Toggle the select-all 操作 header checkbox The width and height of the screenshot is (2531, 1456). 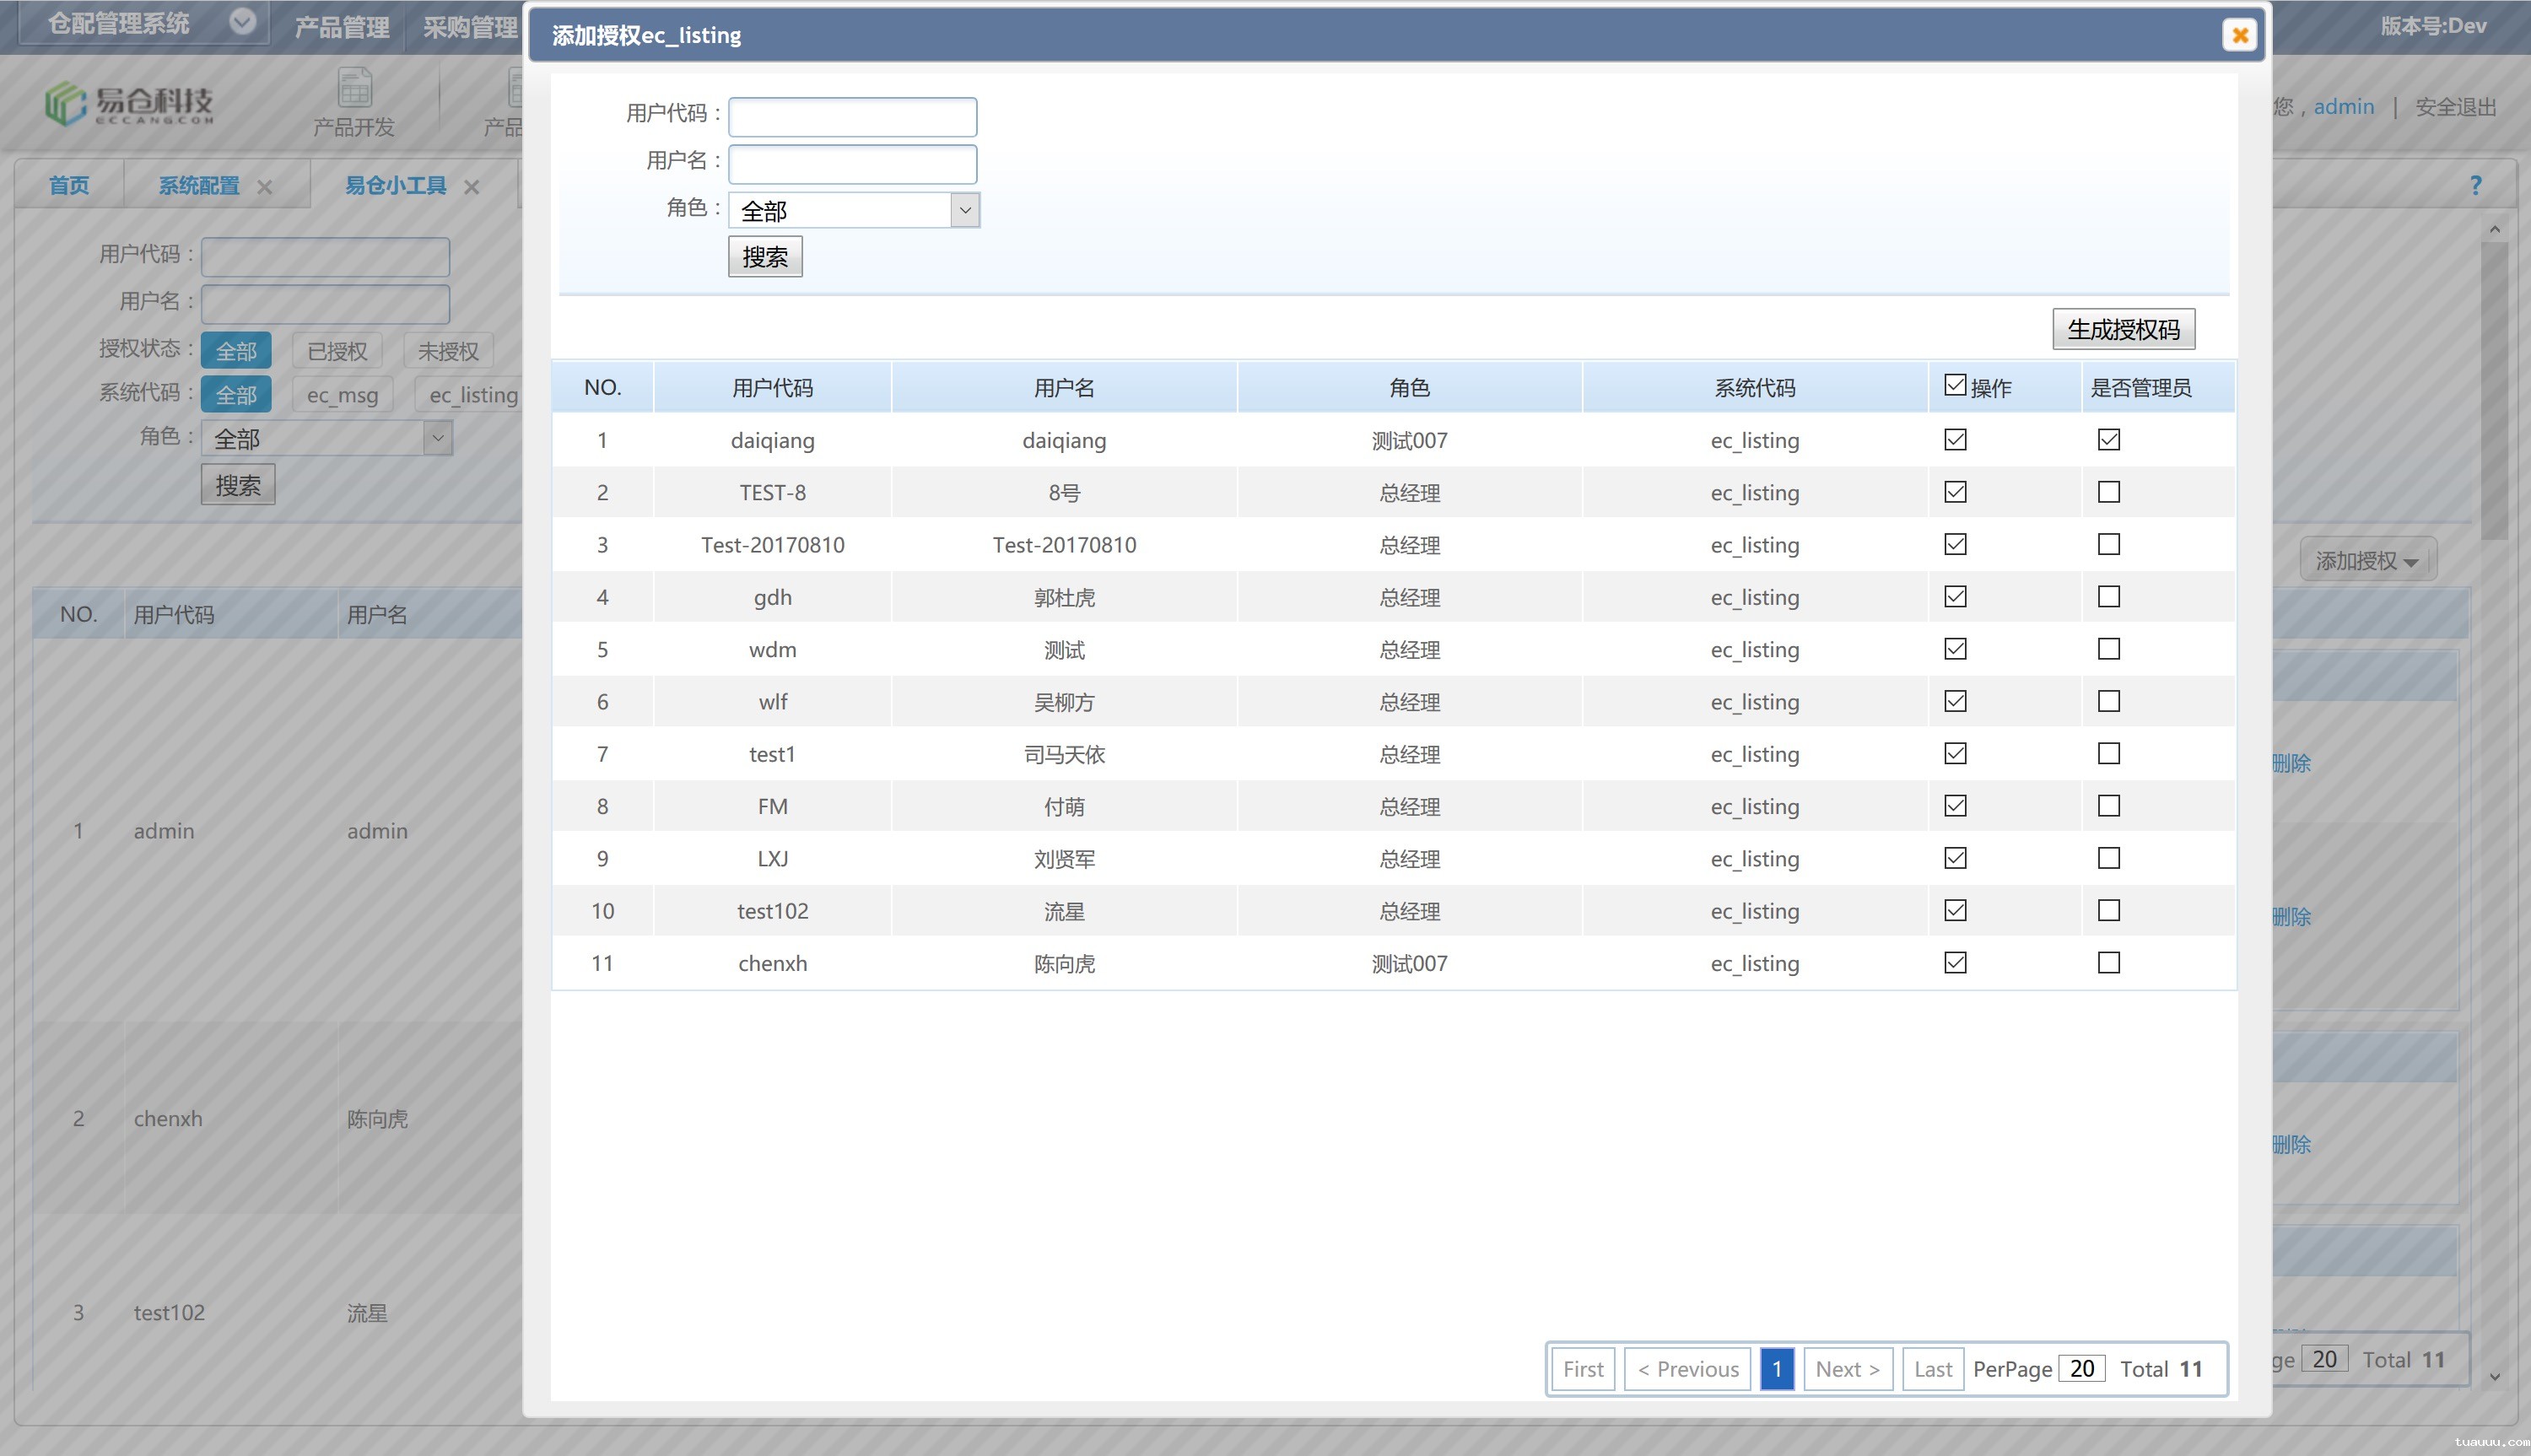(x=1955, y=385)
